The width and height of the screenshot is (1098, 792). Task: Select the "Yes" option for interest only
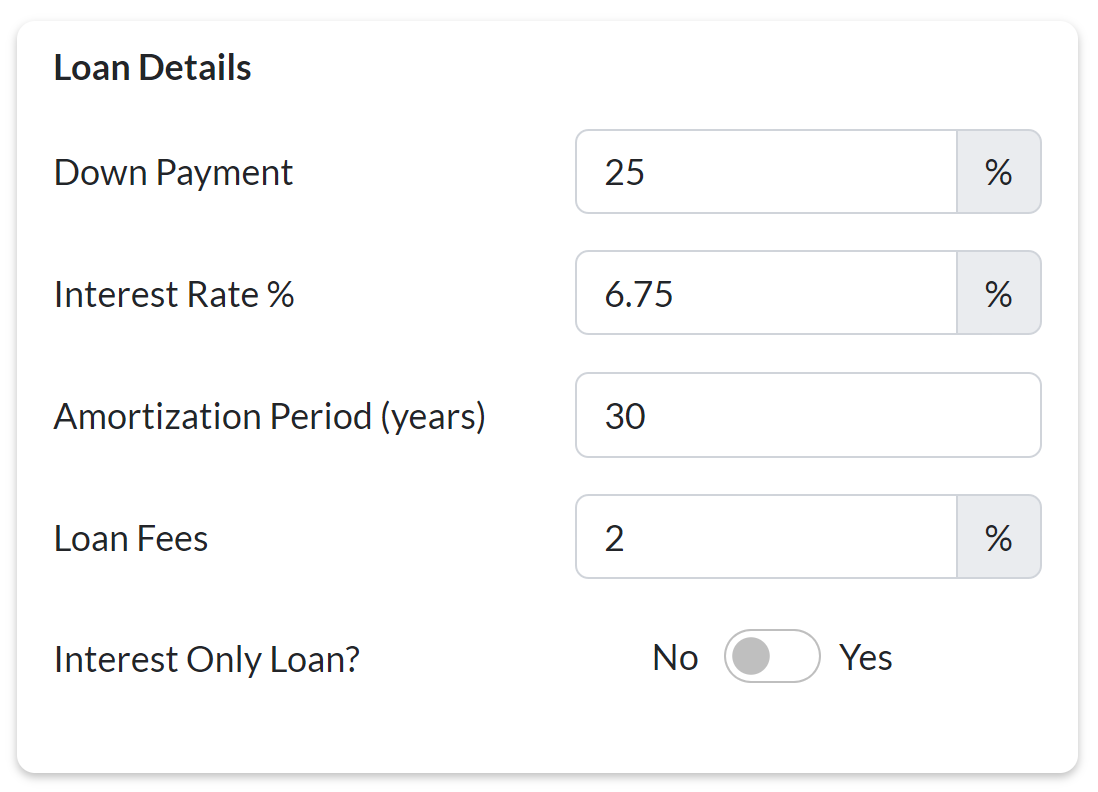[865, 658]
